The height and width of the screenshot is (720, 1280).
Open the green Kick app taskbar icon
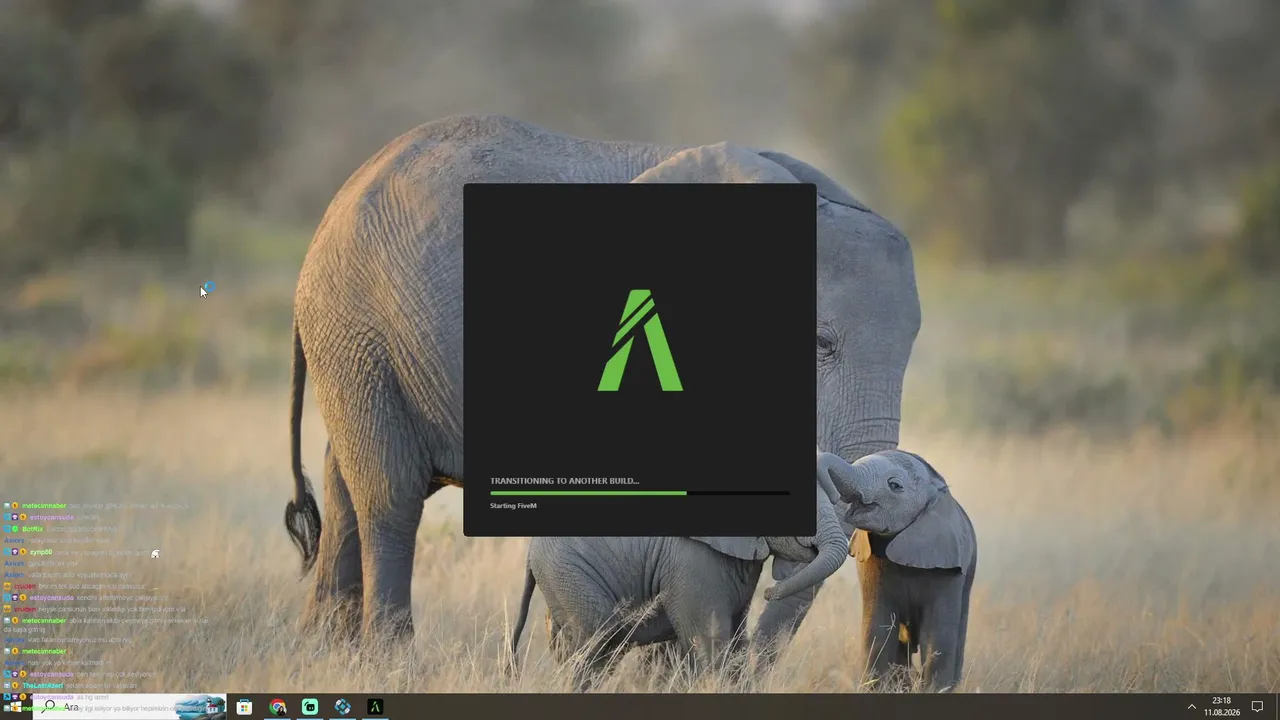tap(310, 707)
